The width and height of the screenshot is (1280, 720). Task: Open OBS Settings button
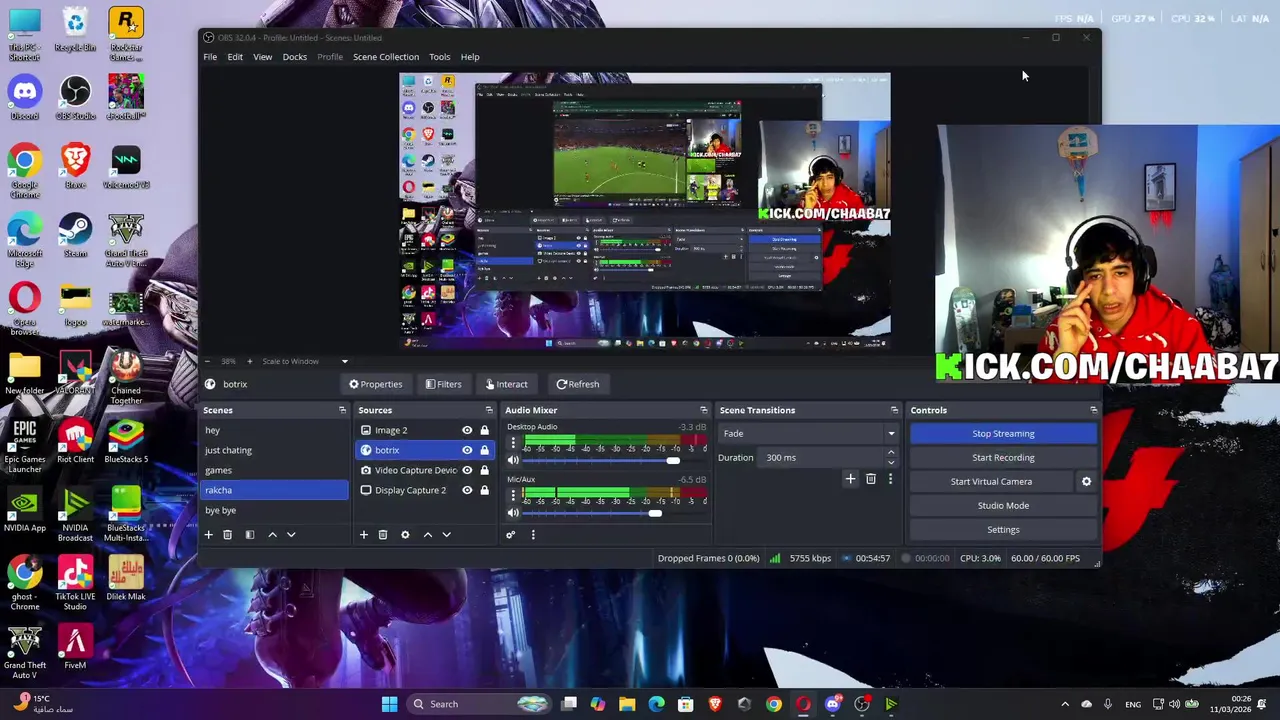[x=1003, y=530]
